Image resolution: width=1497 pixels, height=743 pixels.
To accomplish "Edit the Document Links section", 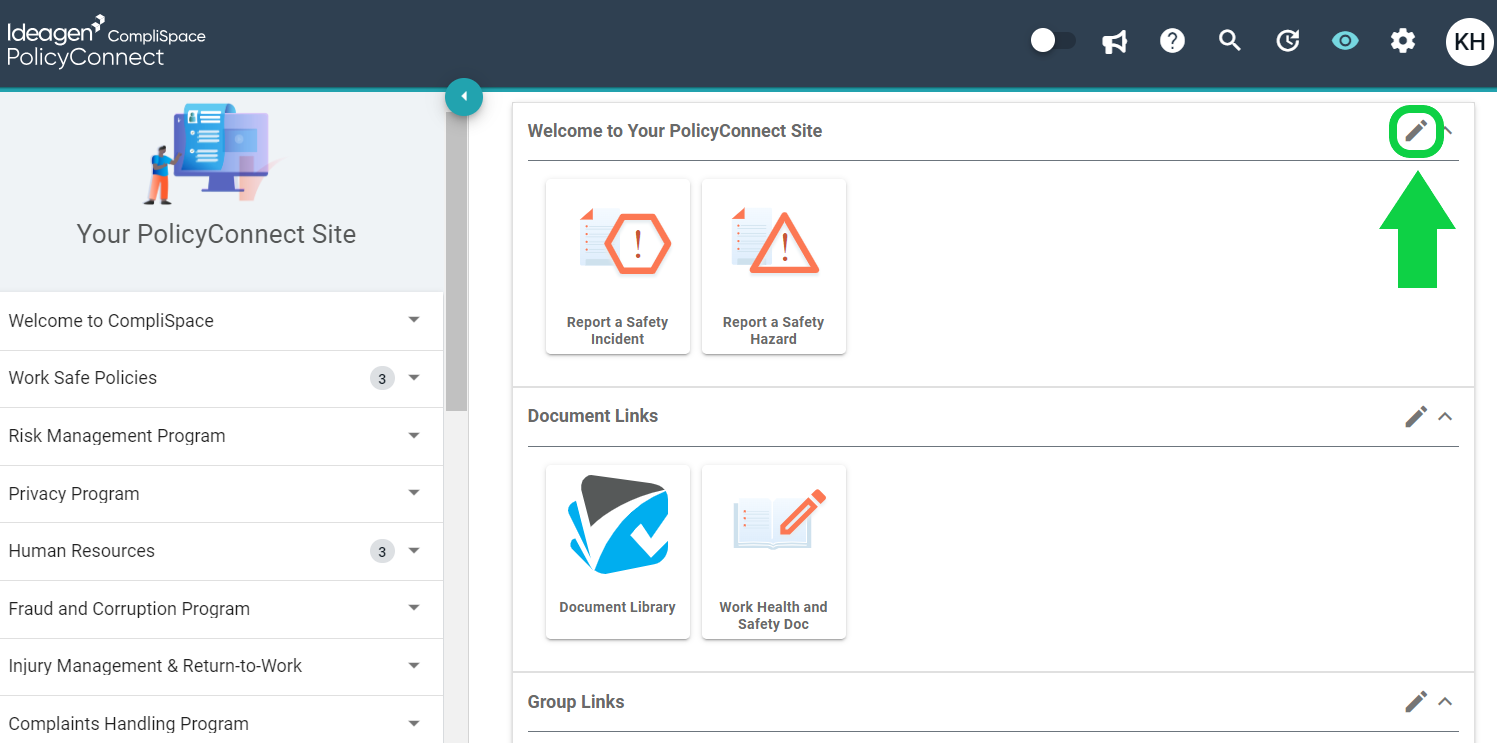I will [1416, 416].
